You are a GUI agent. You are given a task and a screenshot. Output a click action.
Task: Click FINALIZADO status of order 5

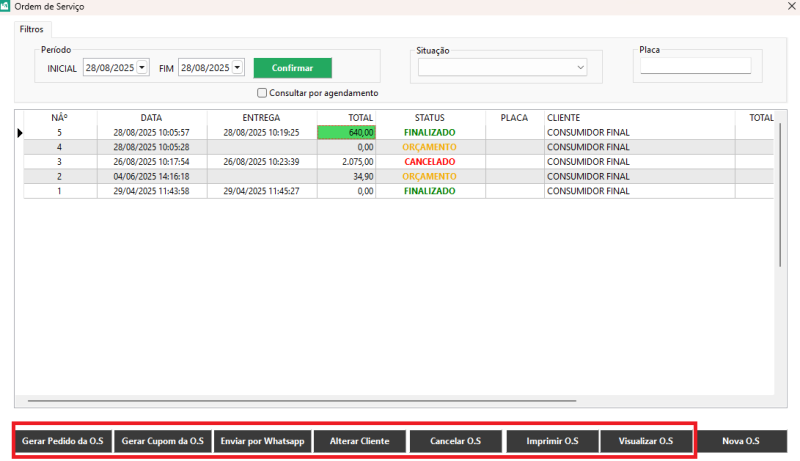pyautogui.click(x=430, y=133)
